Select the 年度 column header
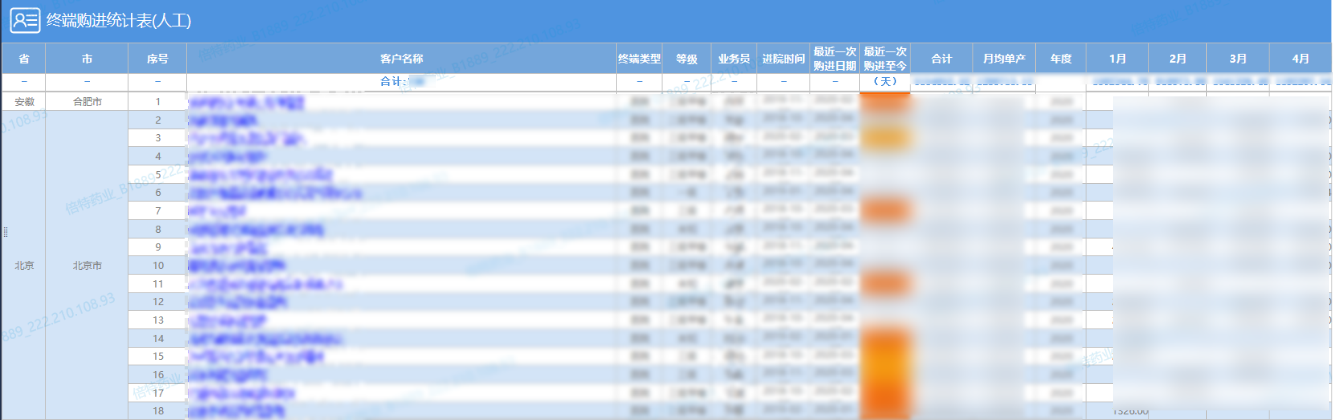Image resolution: width=1333 pixels, height=420 pixels. (x=1060, y=59)
